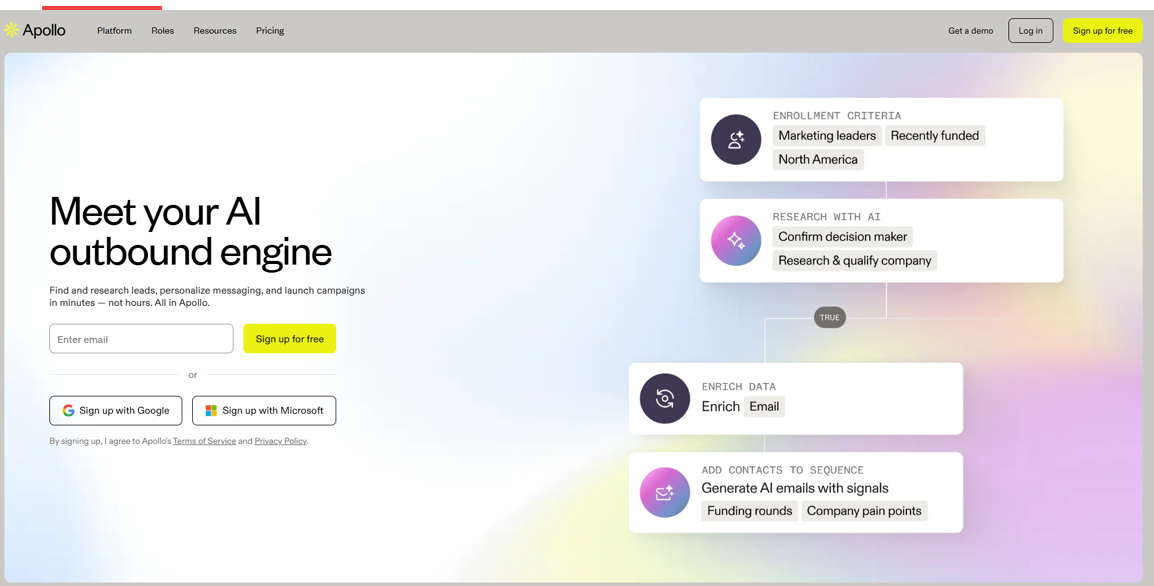The height and width of the screenshot is (586, 1154).
Task: Open the Roles menu
Action: (x=163, y=31)
